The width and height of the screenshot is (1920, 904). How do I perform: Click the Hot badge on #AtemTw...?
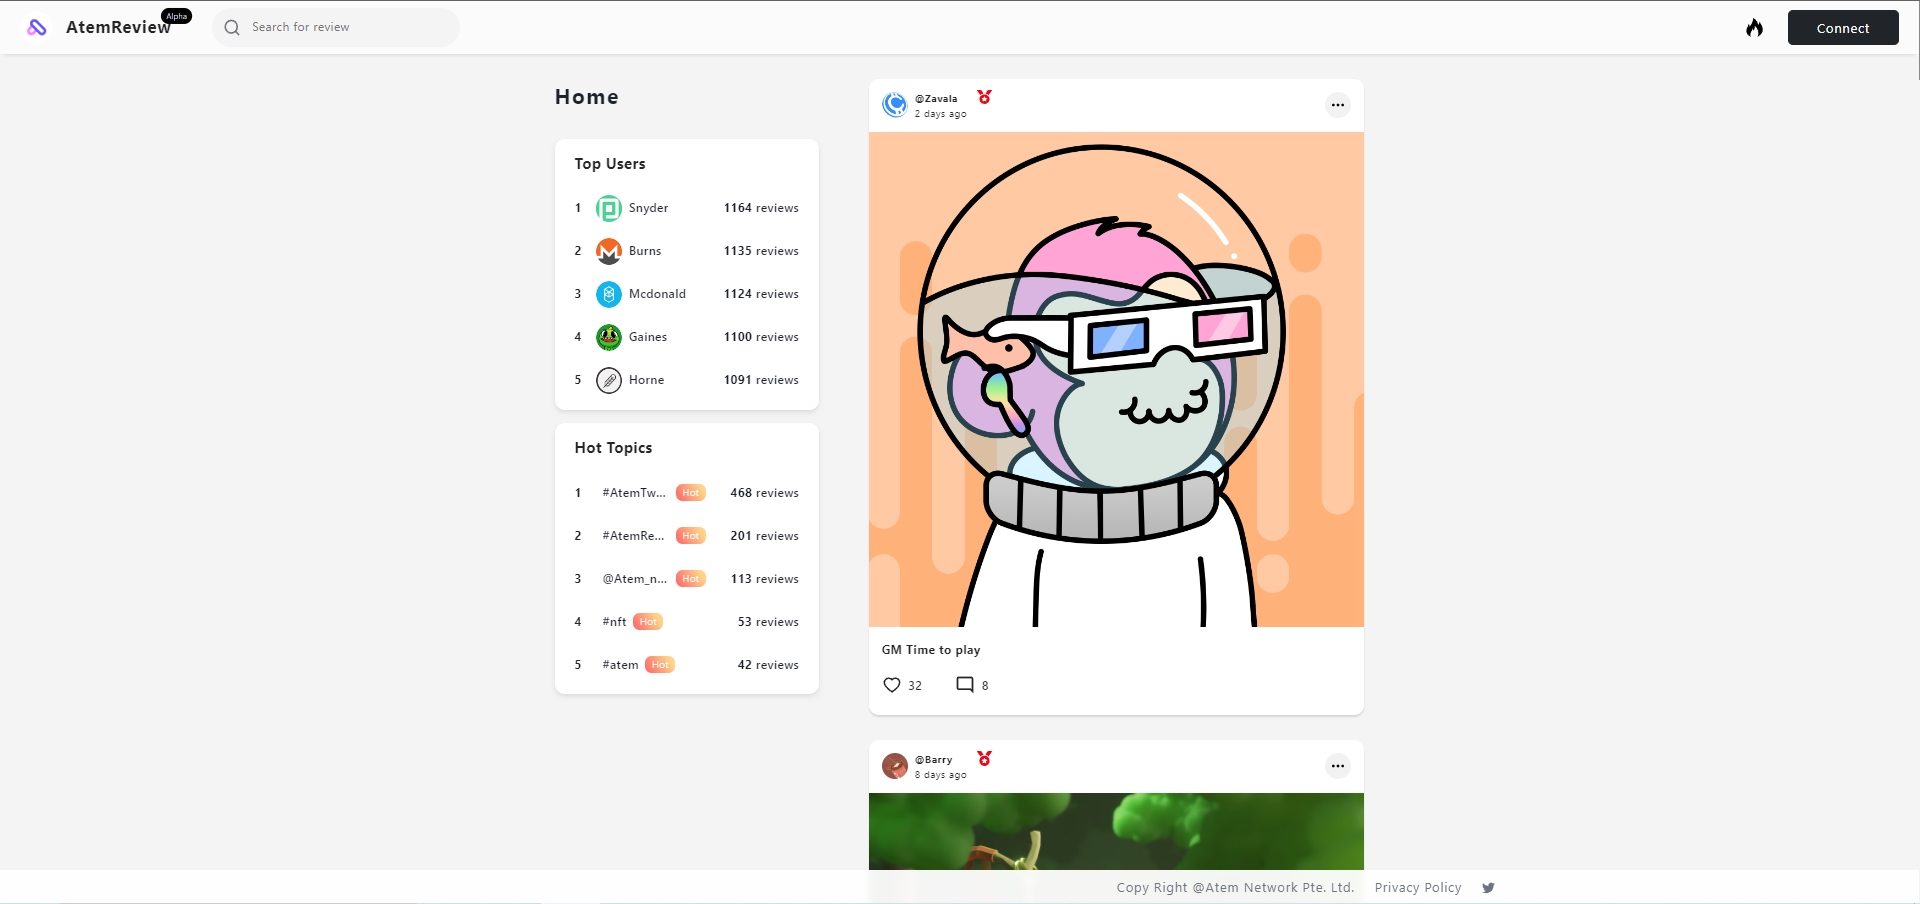pyautogui.click(x=691, y=493)
